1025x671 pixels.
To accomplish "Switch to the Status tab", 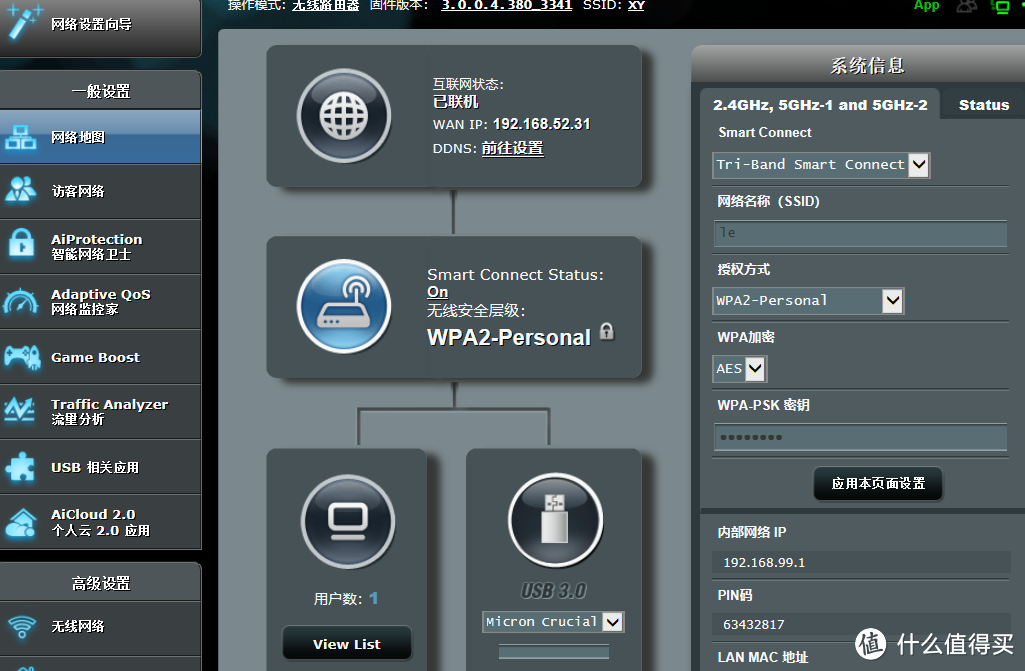I will 983,105.
